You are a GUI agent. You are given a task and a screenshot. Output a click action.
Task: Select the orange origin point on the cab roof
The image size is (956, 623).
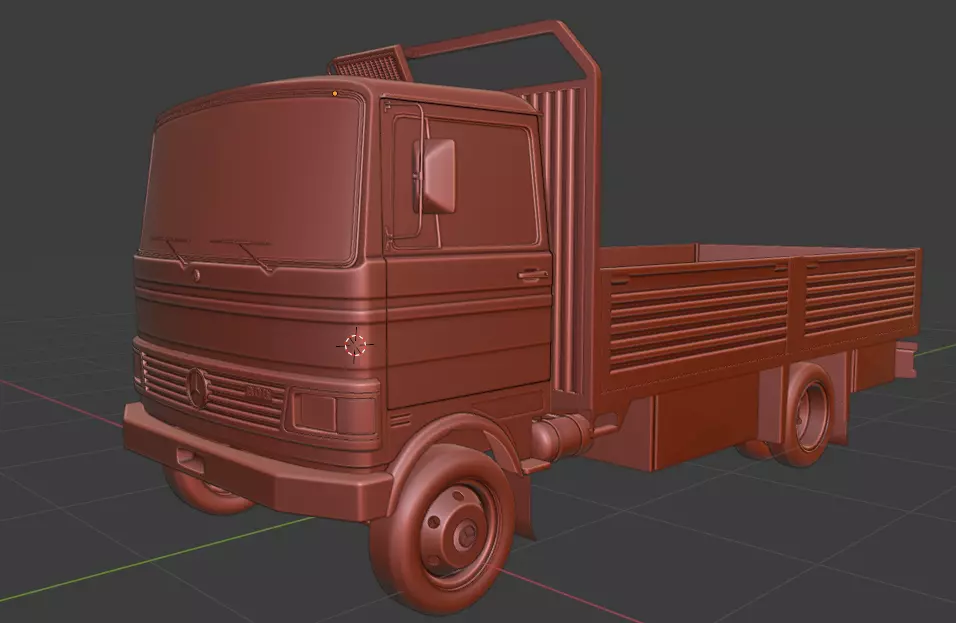coord(335,93)
